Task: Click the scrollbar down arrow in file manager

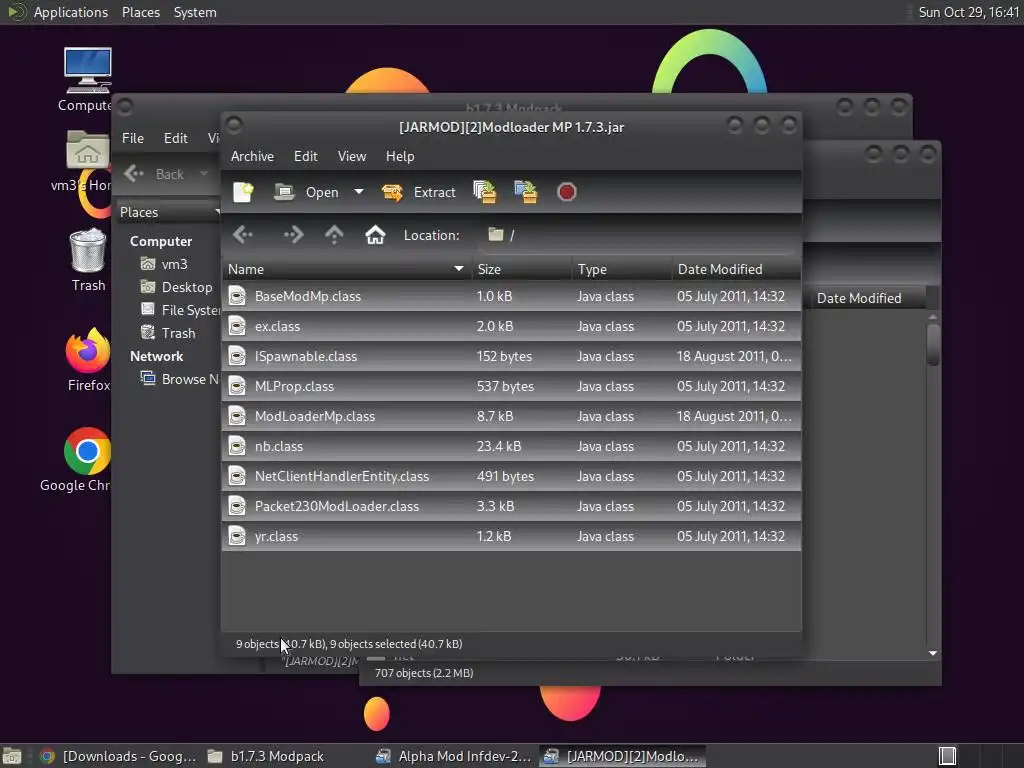Action: [933, 653]
